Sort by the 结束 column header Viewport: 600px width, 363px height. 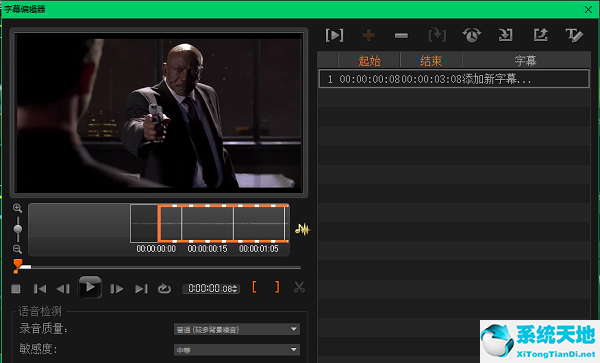coord(431,60)
